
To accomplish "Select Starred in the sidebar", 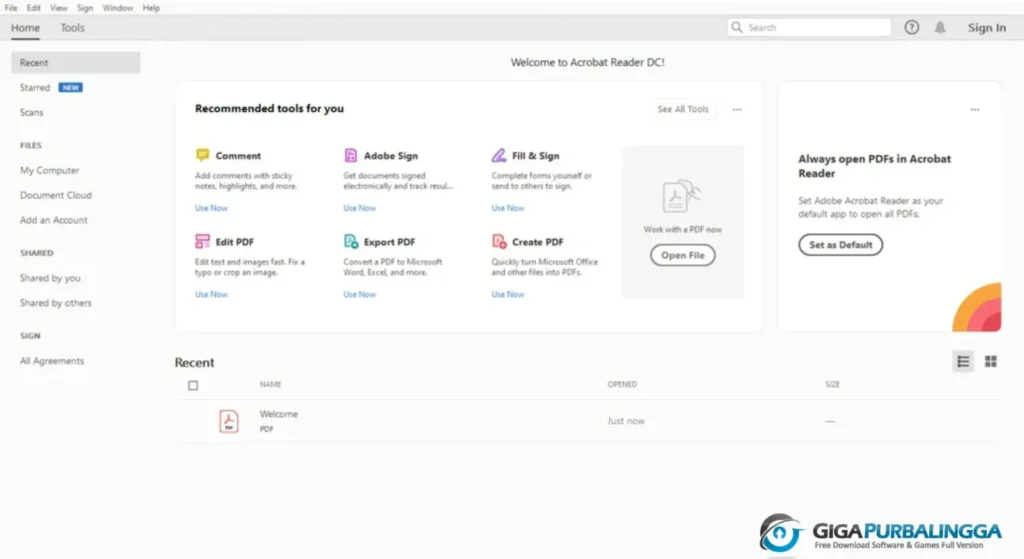I will pos(35,88).
